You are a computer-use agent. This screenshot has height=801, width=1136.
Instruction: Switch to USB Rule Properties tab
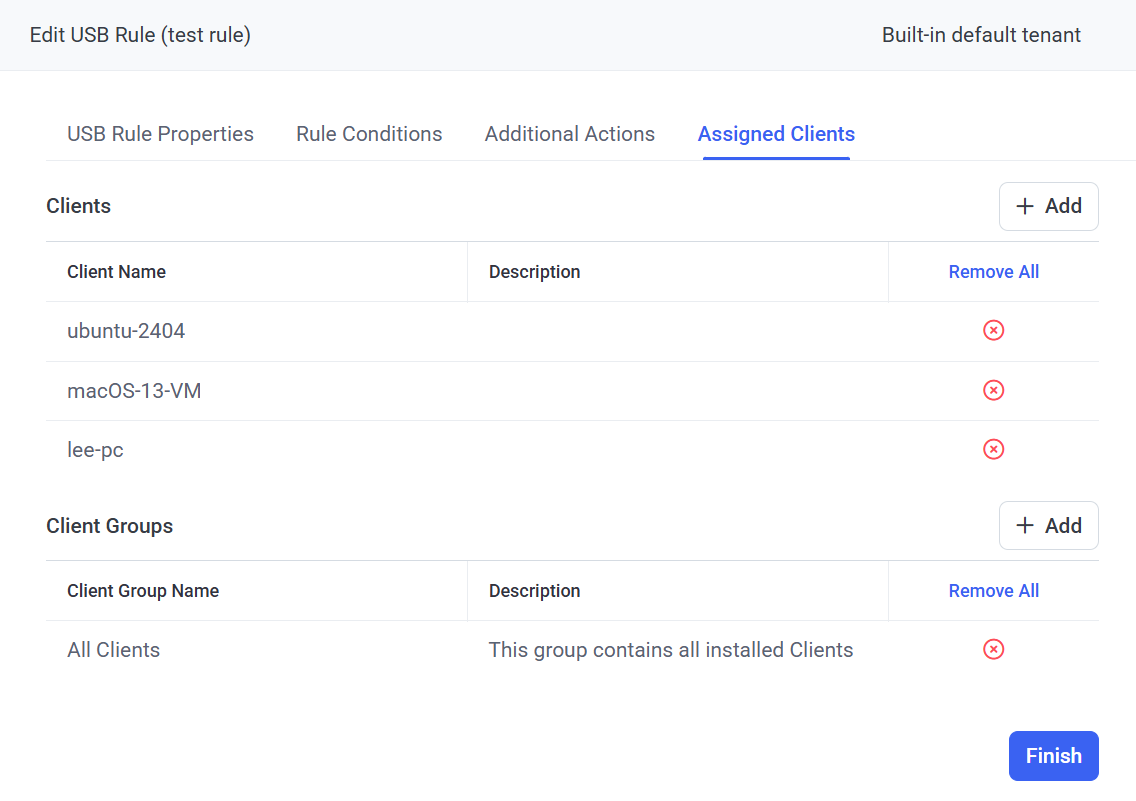pos(160,134)
